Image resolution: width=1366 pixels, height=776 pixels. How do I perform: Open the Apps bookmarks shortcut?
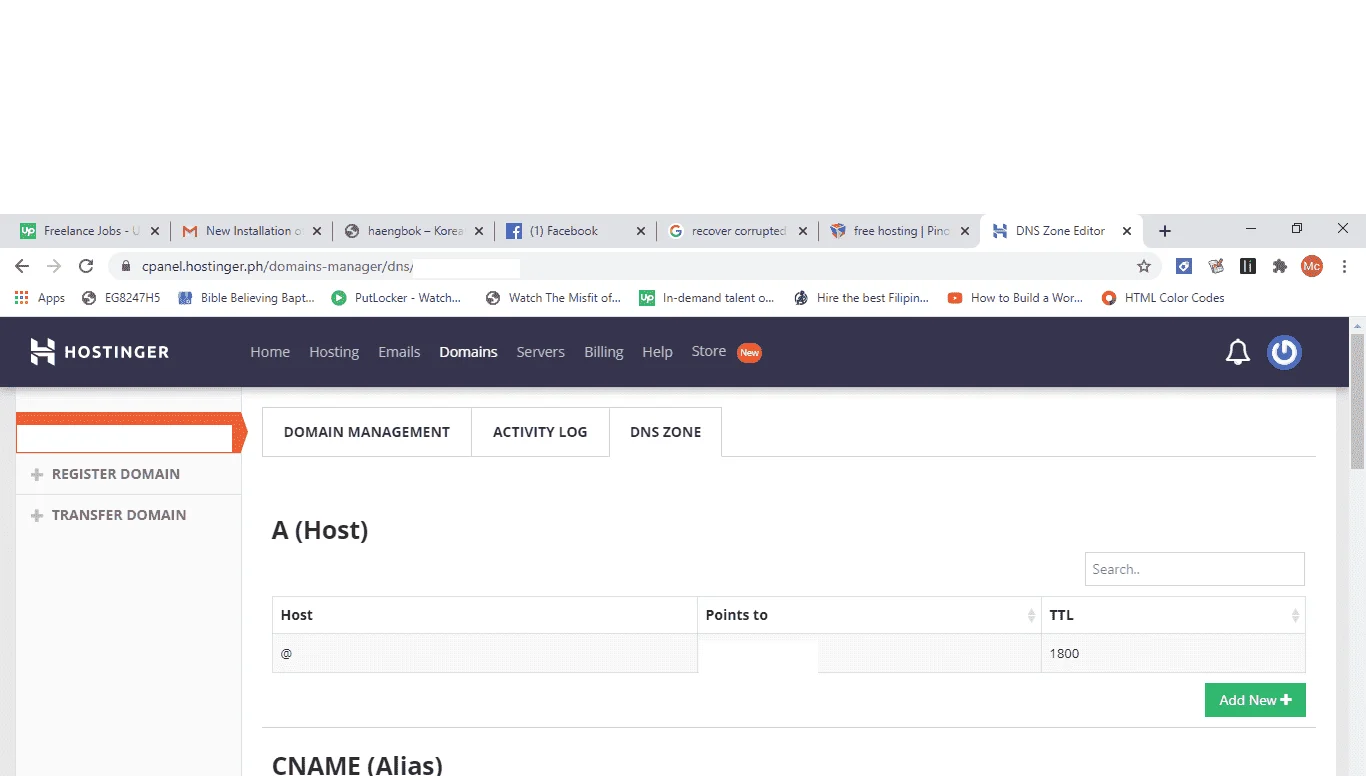pyautogui.click(x=40, y=298)
